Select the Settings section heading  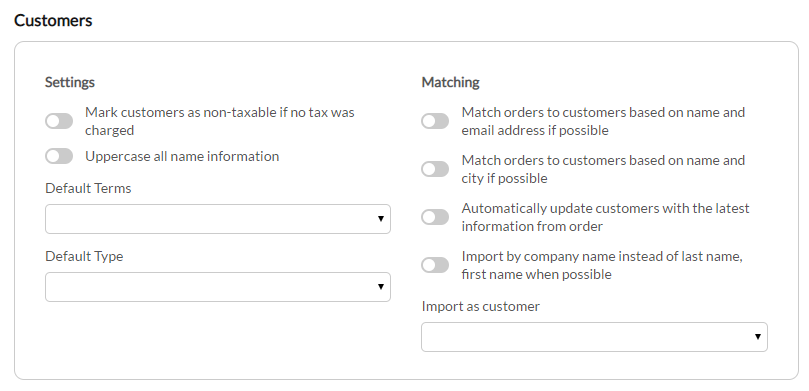[70, 82]
